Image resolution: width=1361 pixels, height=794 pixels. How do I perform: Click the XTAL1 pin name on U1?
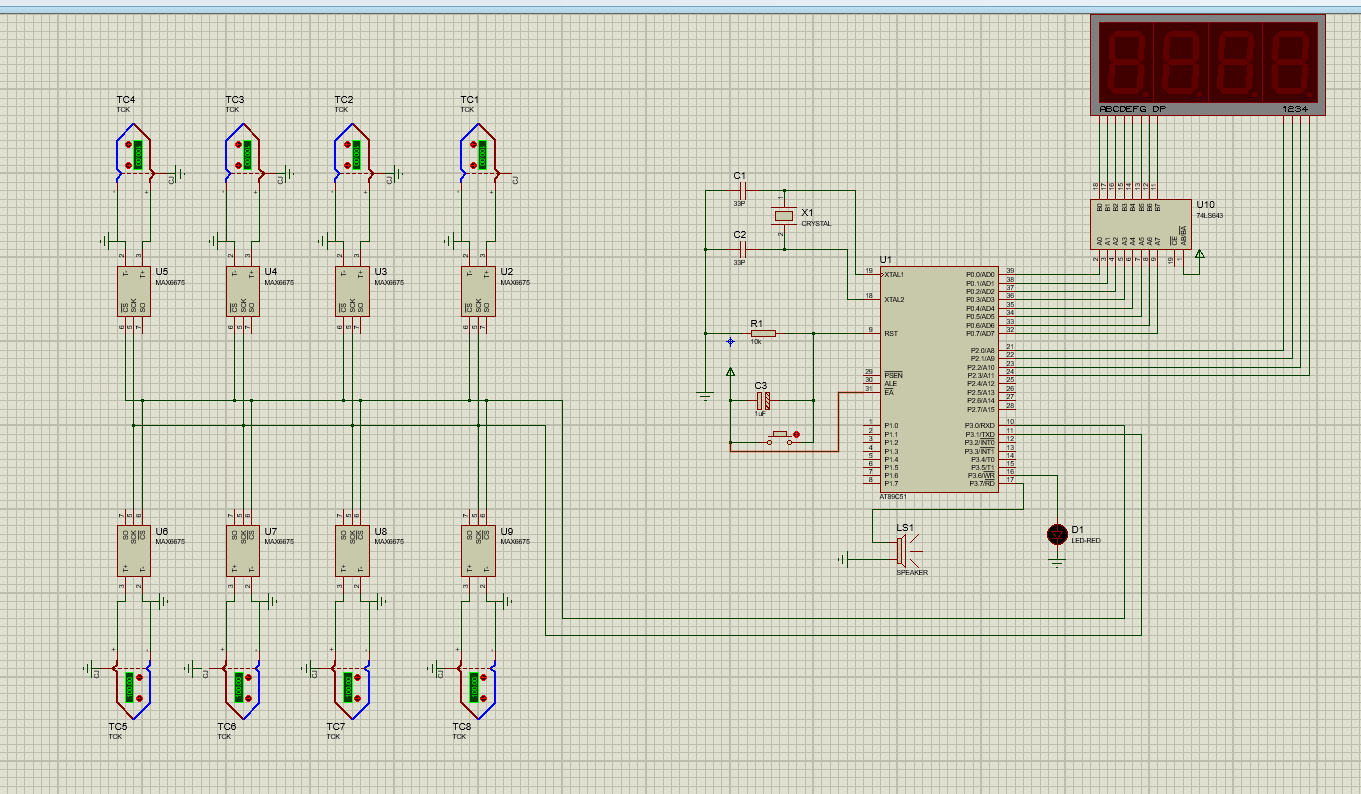(894, 274)
